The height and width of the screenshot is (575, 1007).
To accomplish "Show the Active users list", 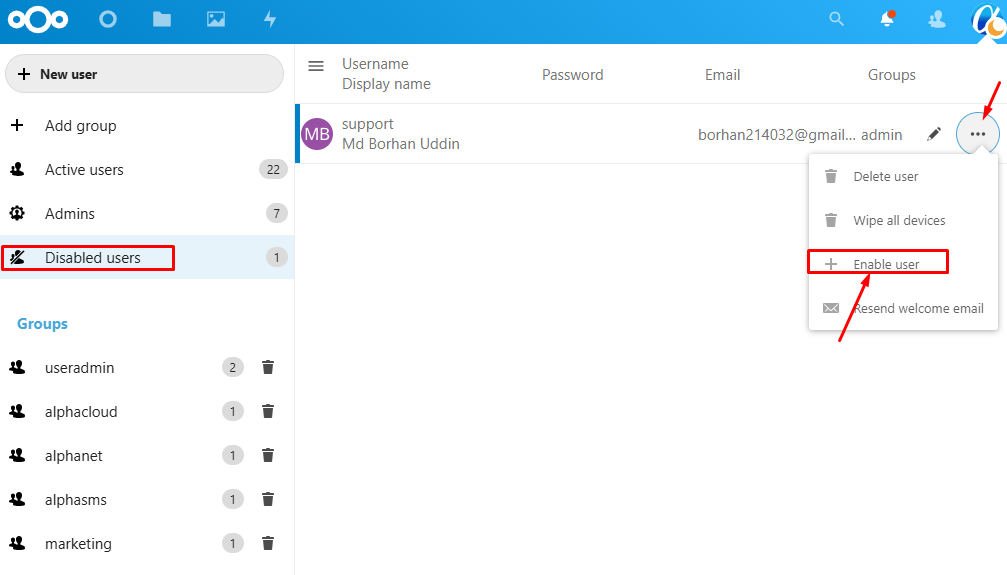I will tap(84, 170).
